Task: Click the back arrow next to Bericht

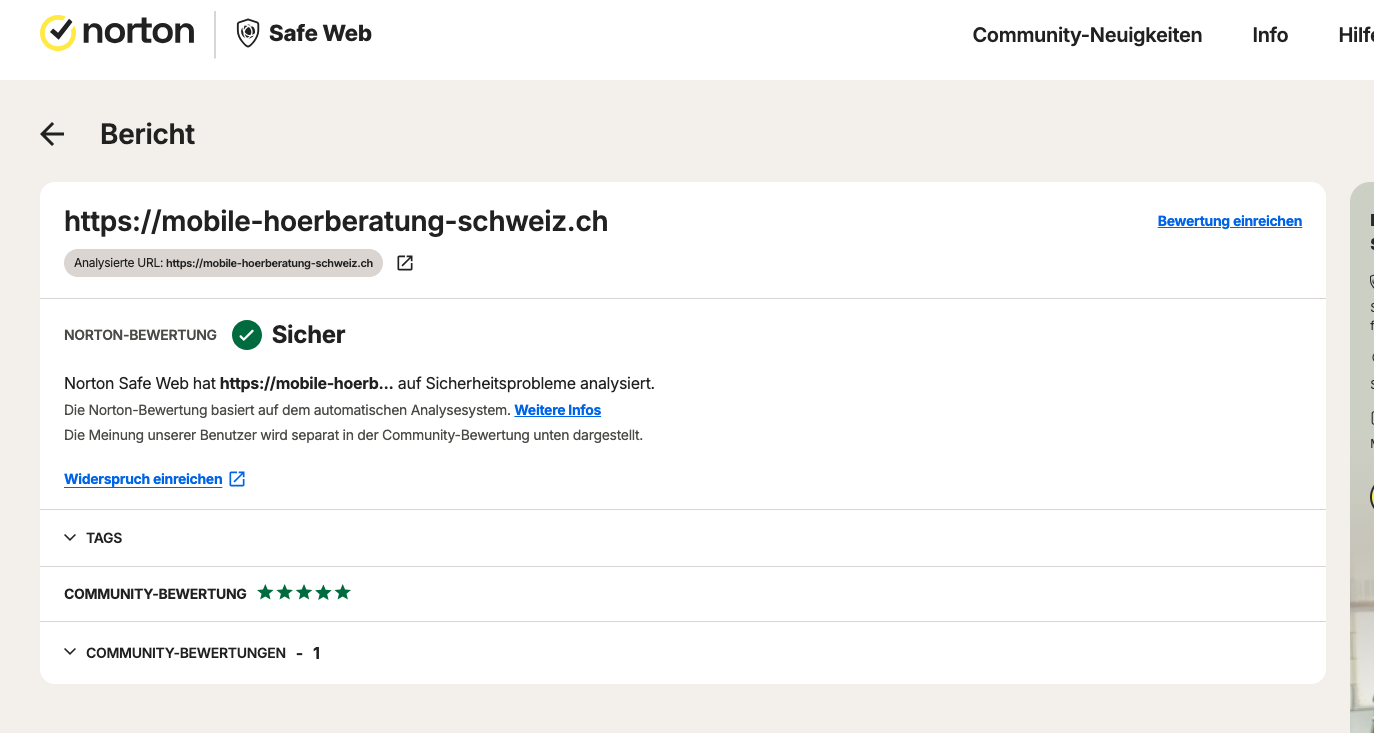Action: [x=52, y=134]
